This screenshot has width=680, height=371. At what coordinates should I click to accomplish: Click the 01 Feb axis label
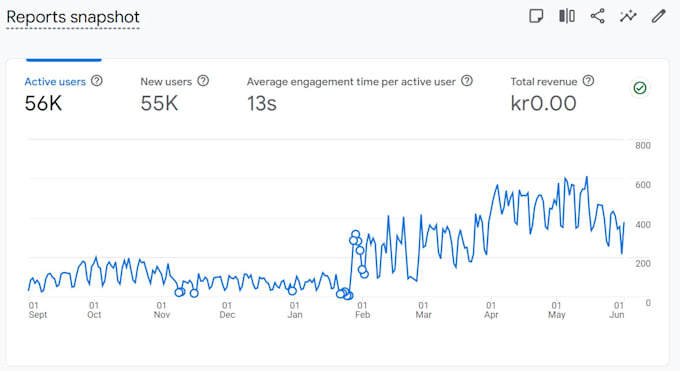tap(362, 310)
